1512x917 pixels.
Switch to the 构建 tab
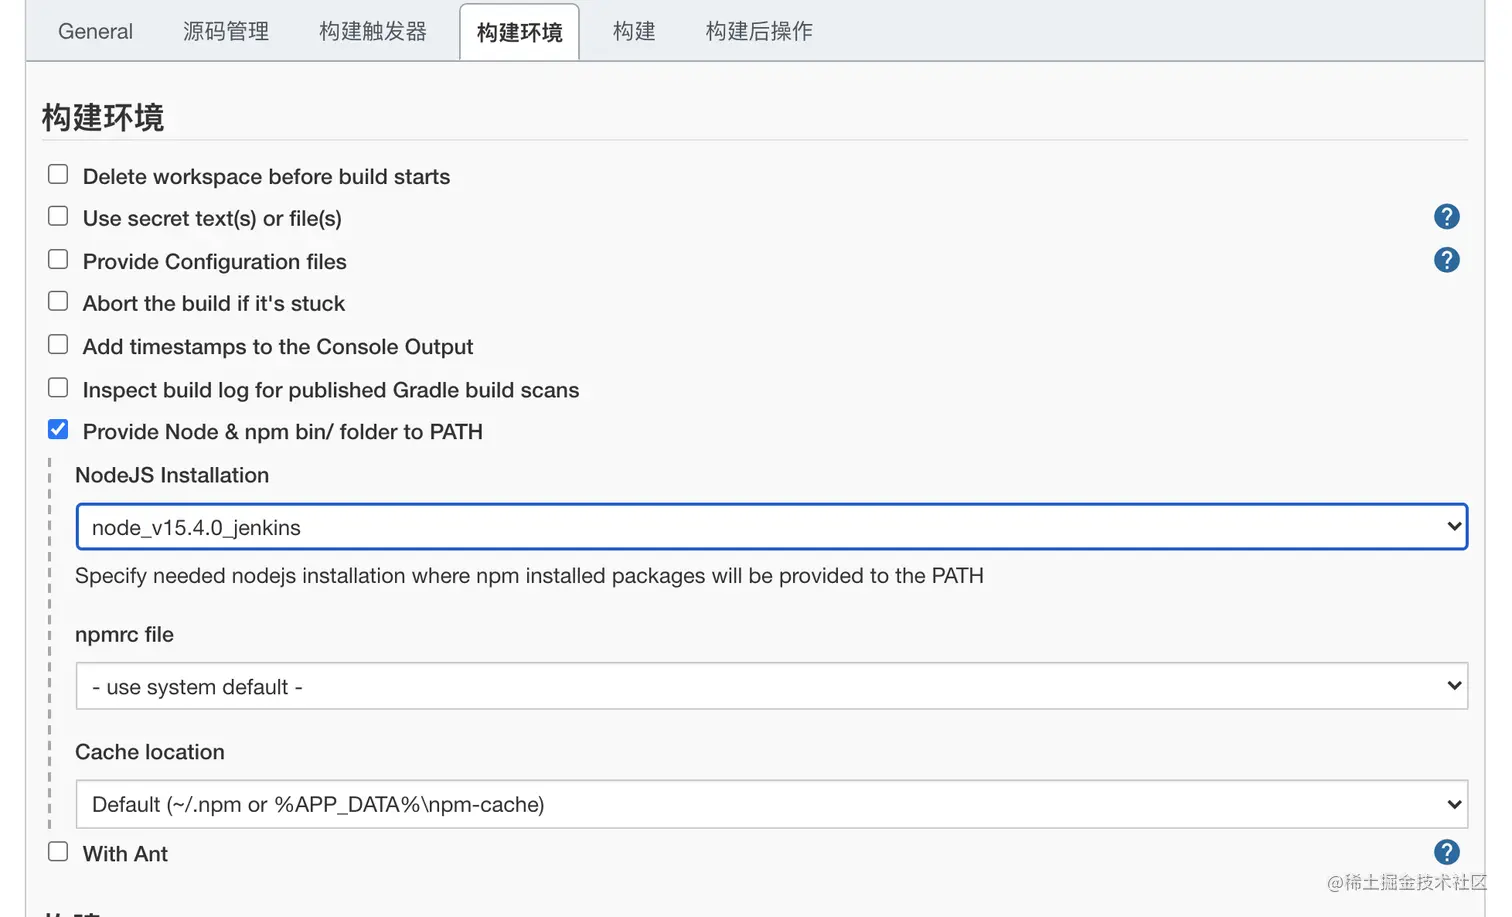pyautogui.click(x=634, y=32)
